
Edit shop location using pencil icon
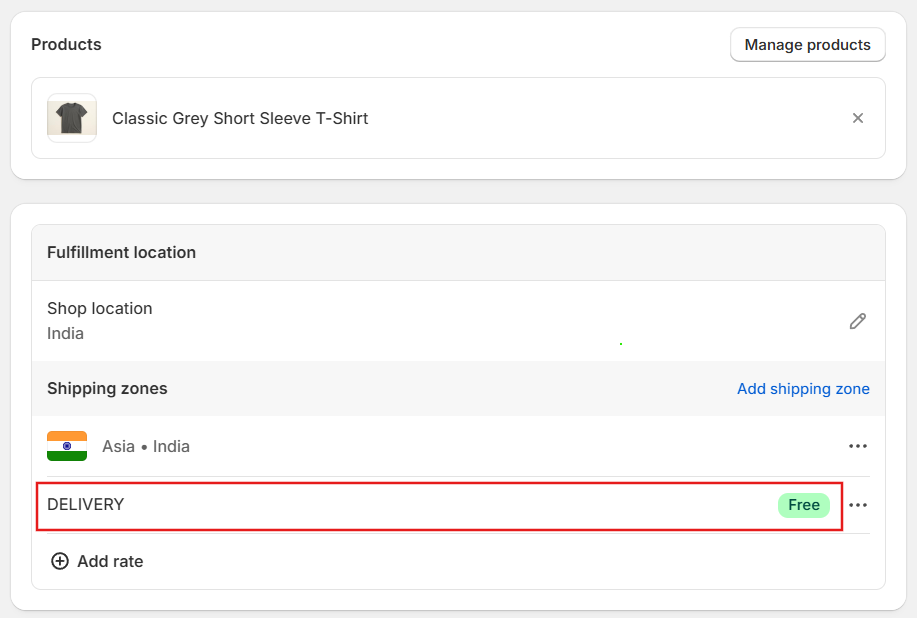(x=857, y=321)
